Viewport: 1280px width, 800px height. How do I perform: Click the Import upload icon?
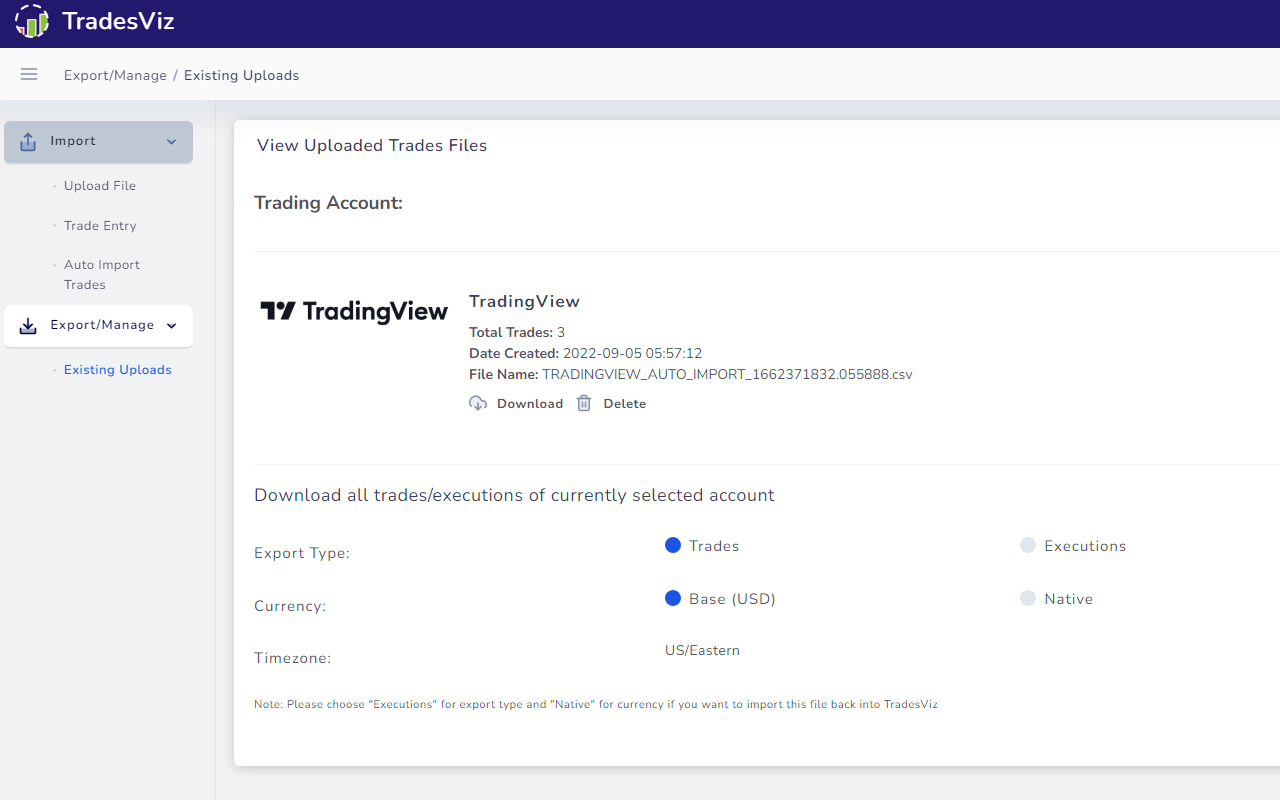pyautogui.click(x=28, y=141)
